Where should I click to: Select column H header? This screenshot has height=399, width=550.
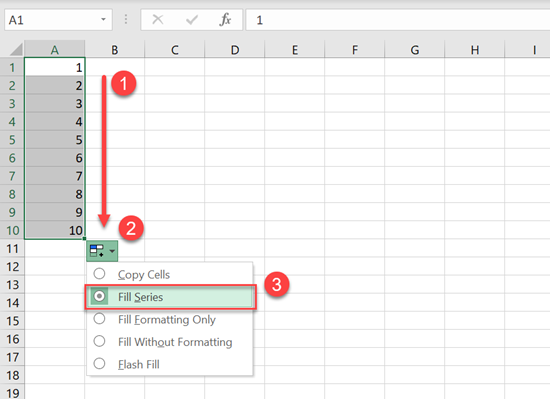click(x=475, y=50)
